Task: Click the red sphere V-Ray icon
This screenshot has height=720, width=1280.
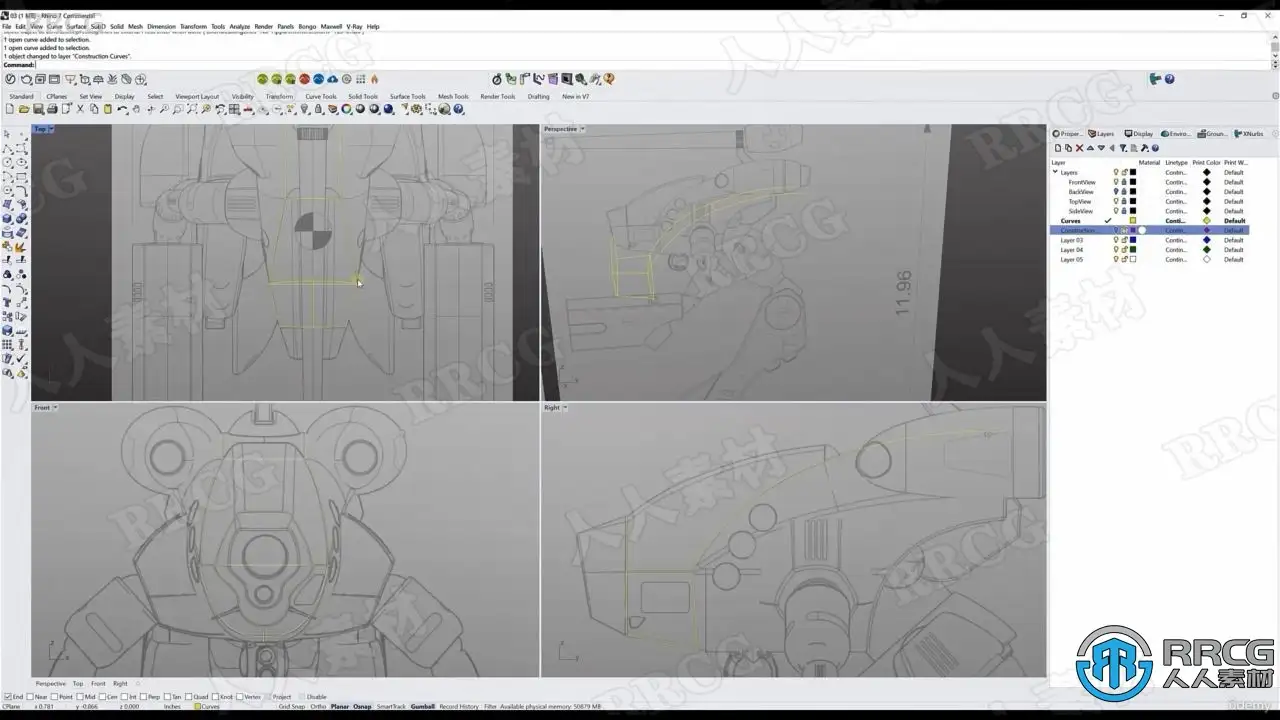Action: (x=304, y=79)
